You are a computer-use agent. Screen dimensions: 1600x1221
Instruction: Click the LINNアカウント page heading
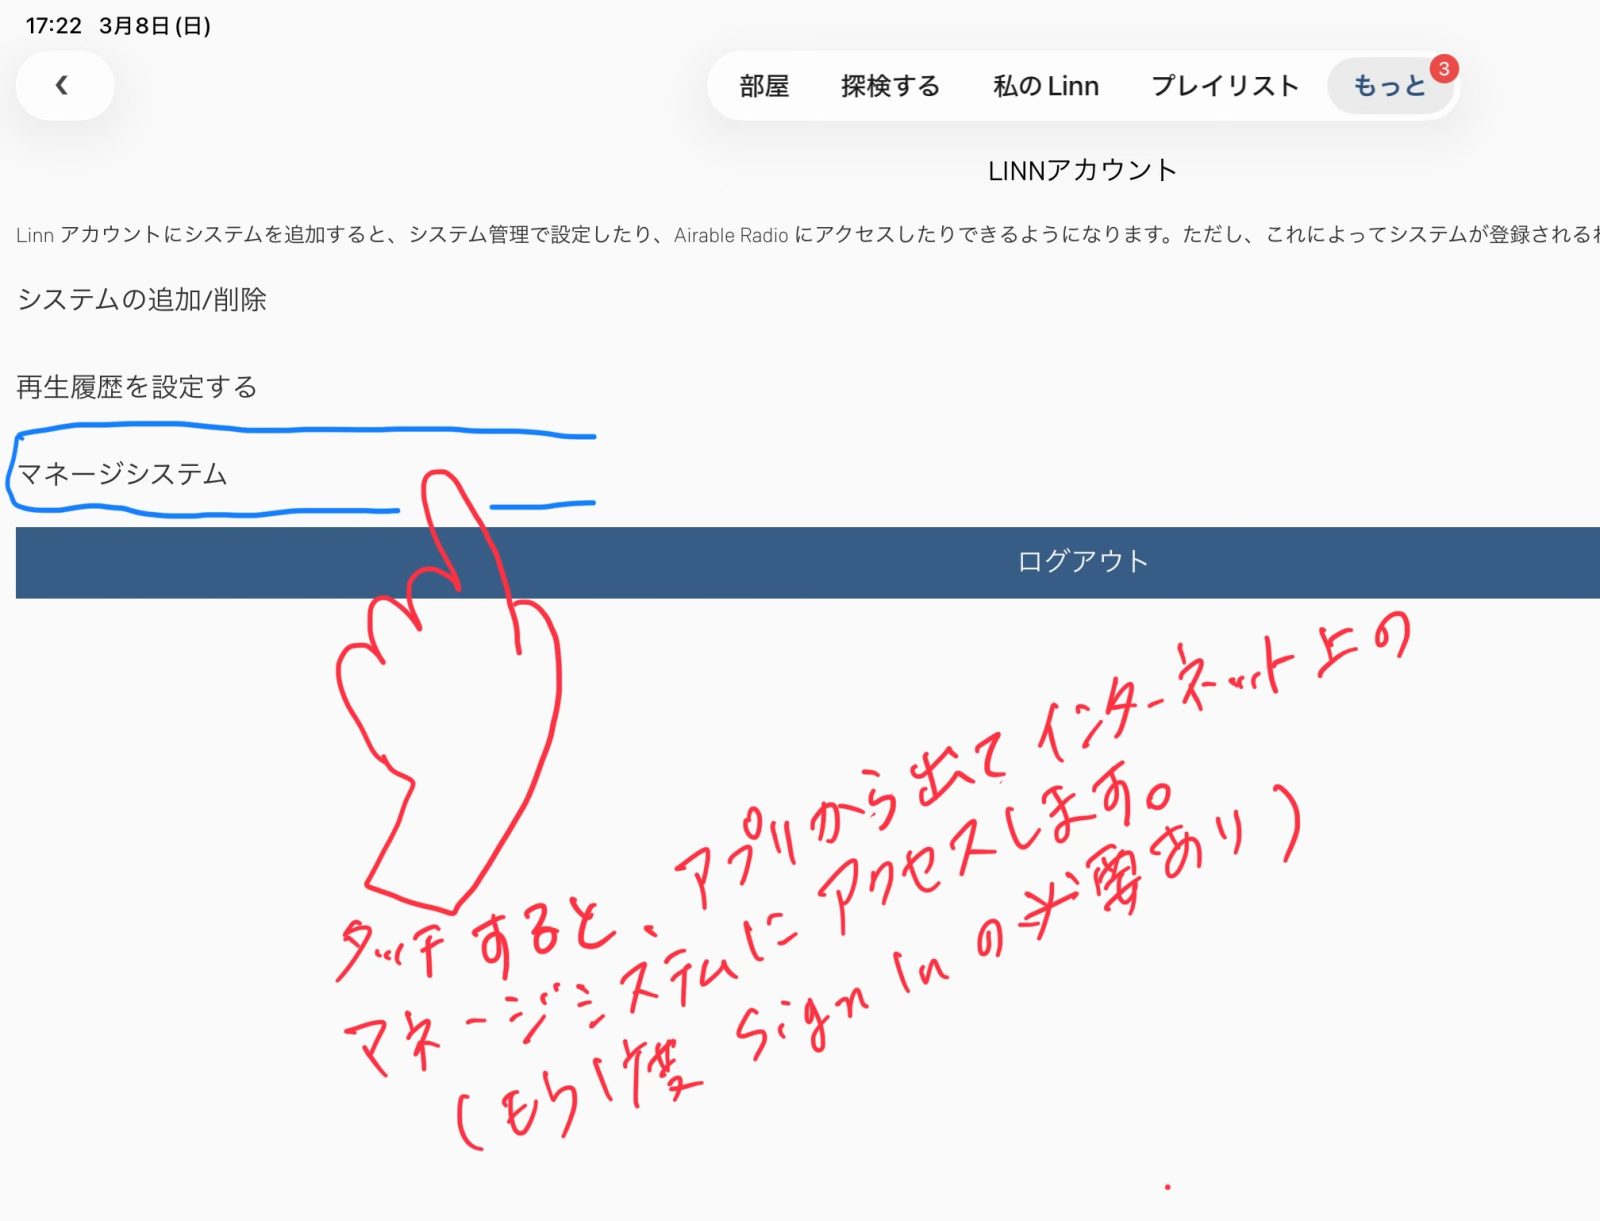[x=1082, y=171]
